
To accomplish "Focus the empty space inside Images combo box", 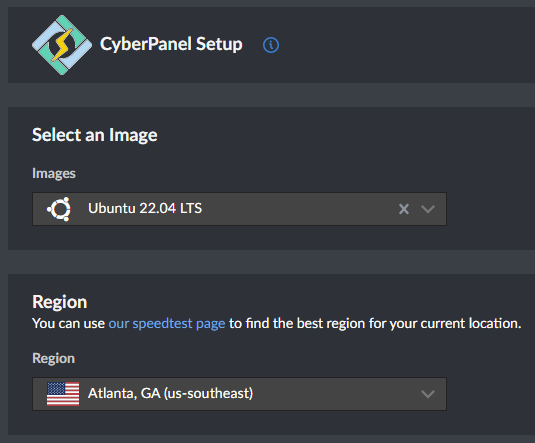I will [300, 209].
